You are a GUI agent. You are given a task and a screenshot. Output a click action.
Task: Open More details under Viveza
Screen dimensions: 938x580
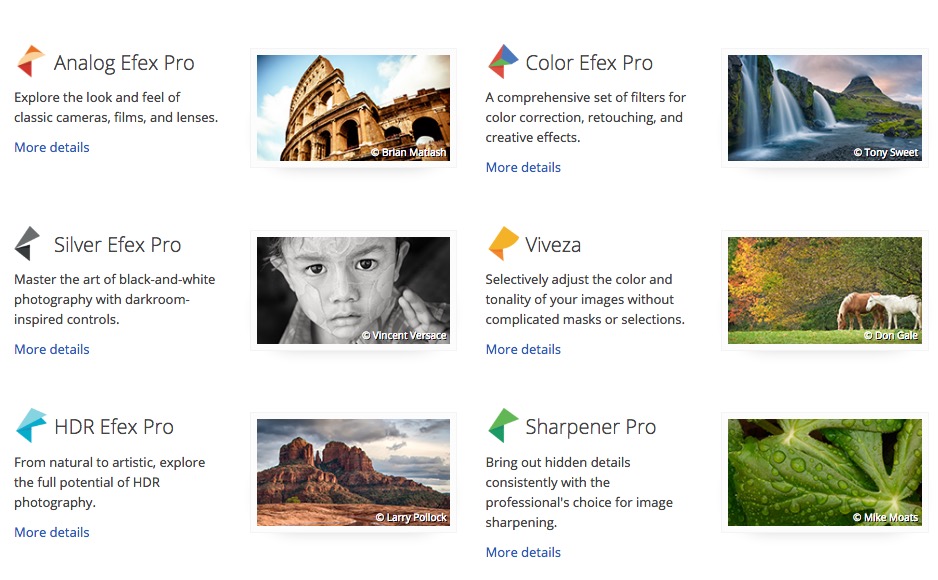tap(523, 349)
